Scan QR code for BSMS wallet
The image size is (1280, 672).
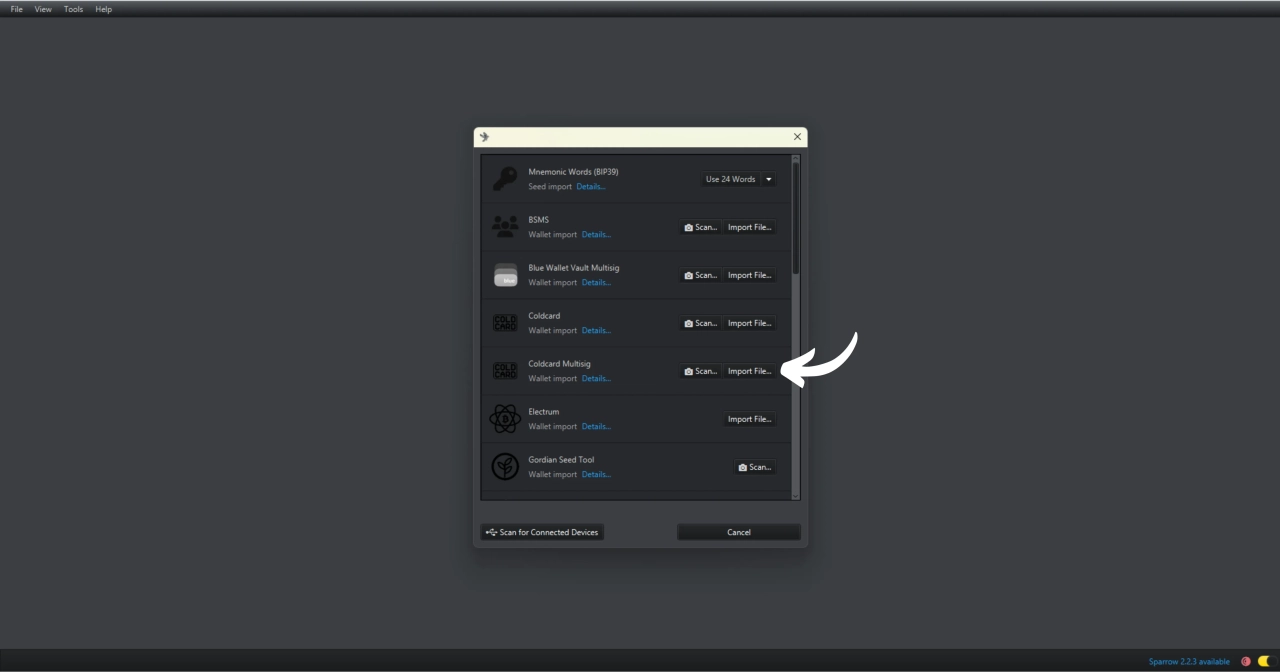[701, 227]
